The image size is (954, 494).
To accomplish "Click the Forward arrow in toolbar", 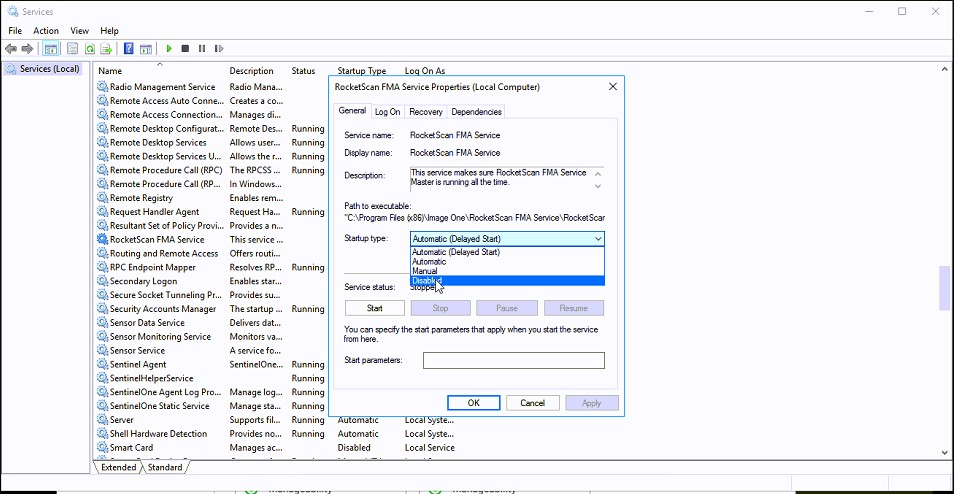I will tap(27, 49).
